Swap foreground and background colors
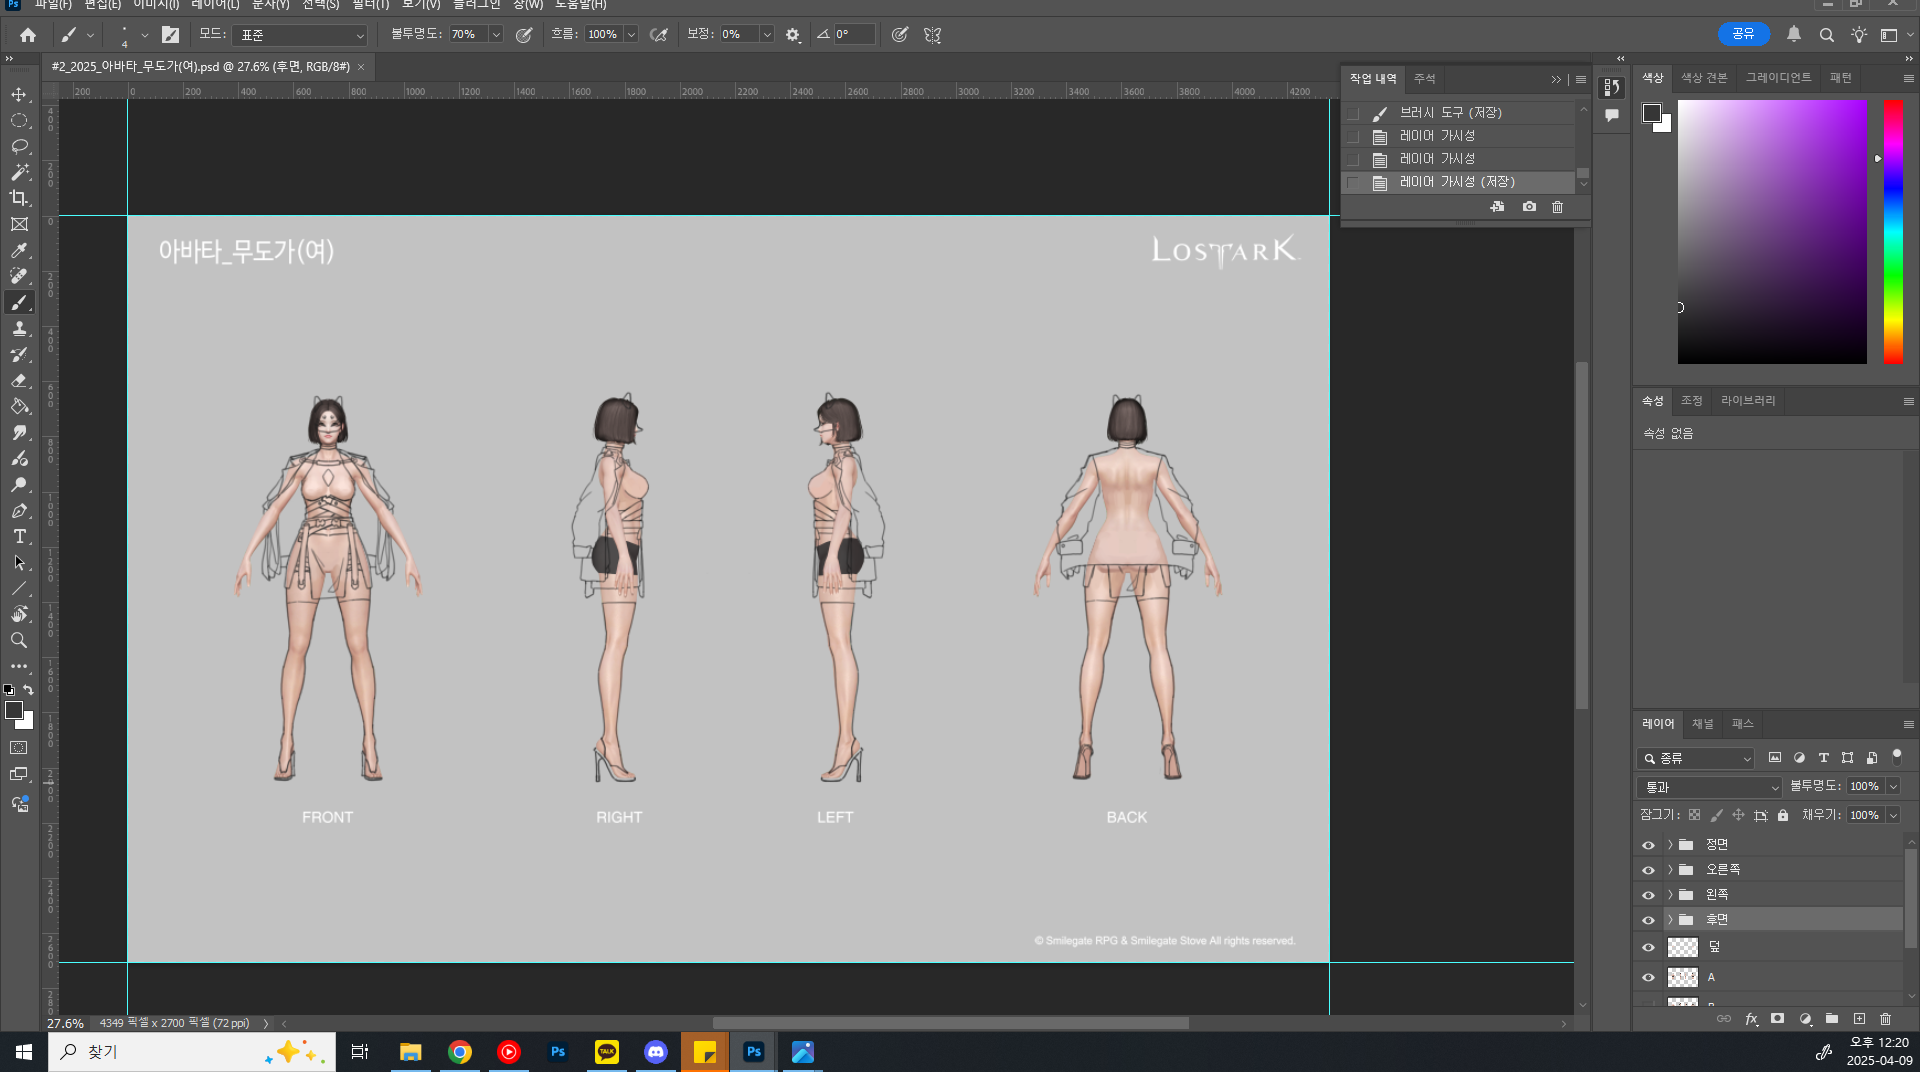This screenshot has width=1920, height=1072. click(28, 690)
